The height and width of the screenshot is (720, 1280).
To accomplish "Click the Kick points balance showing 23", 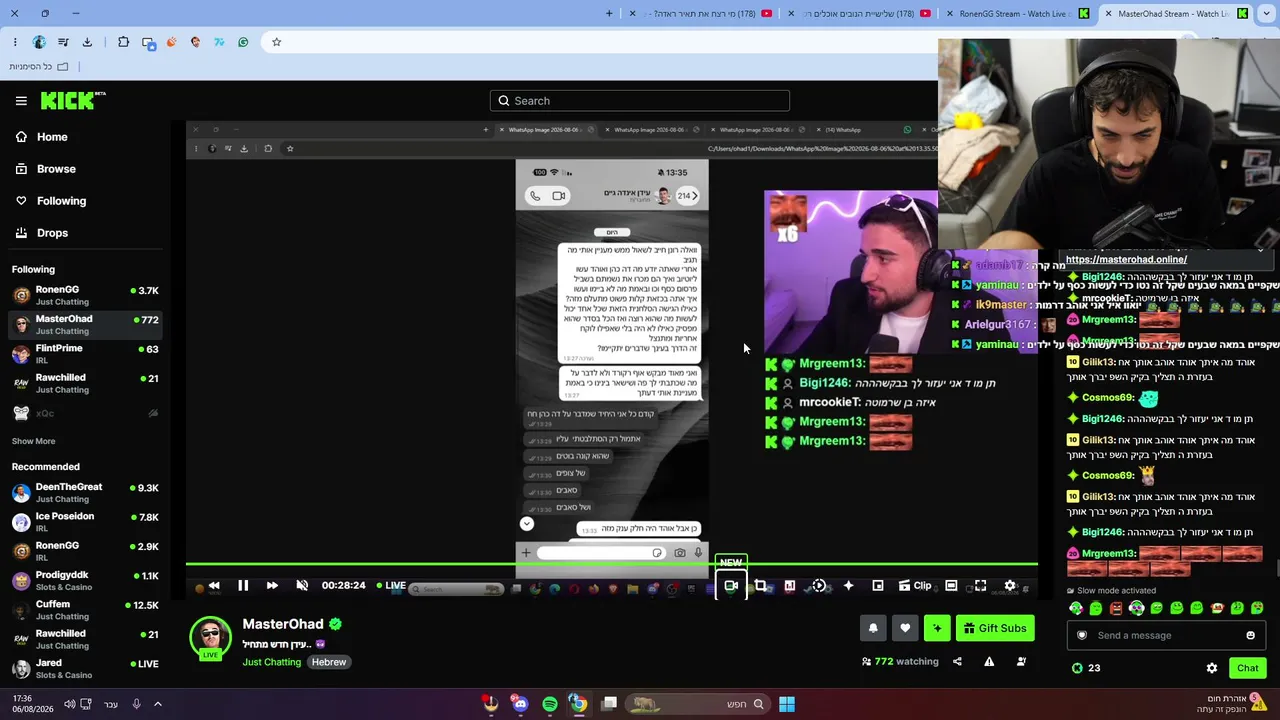I will click(x=1085, y=668).
